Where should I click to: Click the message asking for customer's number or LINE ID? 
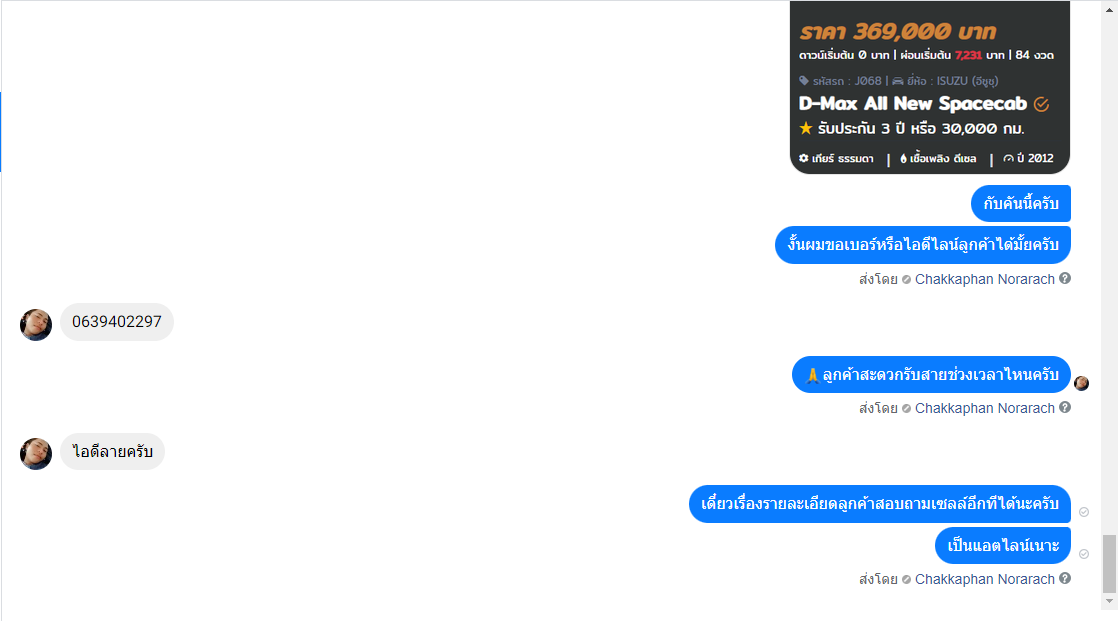coord(923,245)
